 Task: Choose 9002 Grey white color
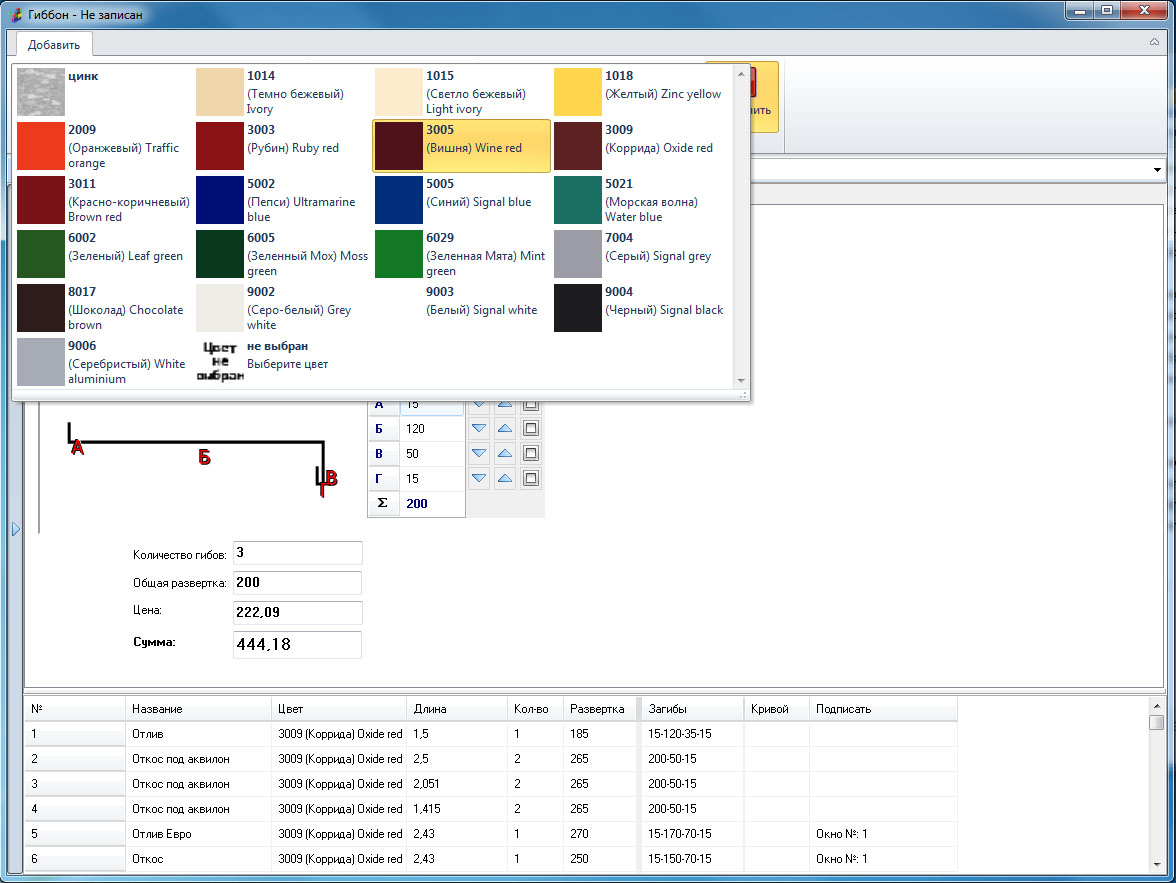(282, 308)
